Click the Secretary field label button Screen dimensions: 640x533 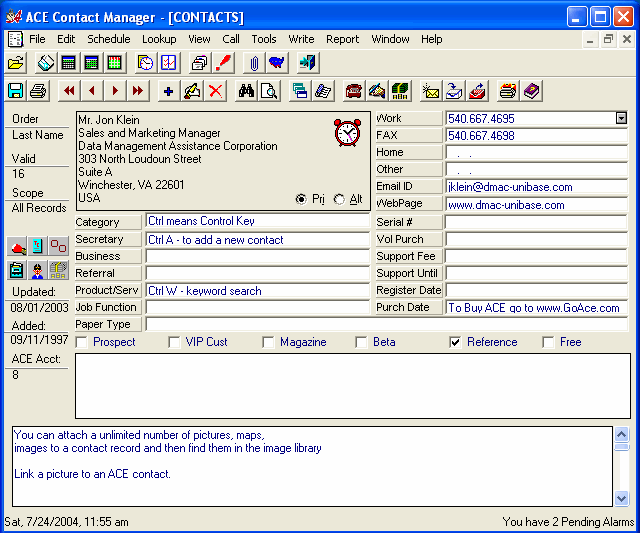[108, 239]
